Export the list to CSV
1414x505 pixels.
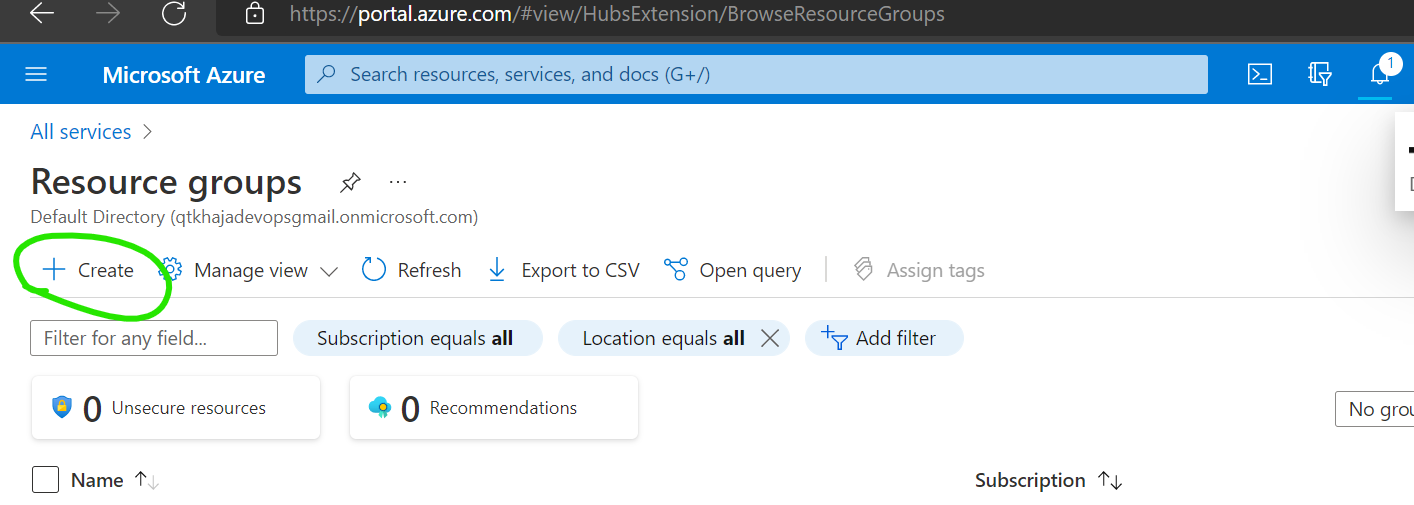pyautogui.click(x=563, y=270)
